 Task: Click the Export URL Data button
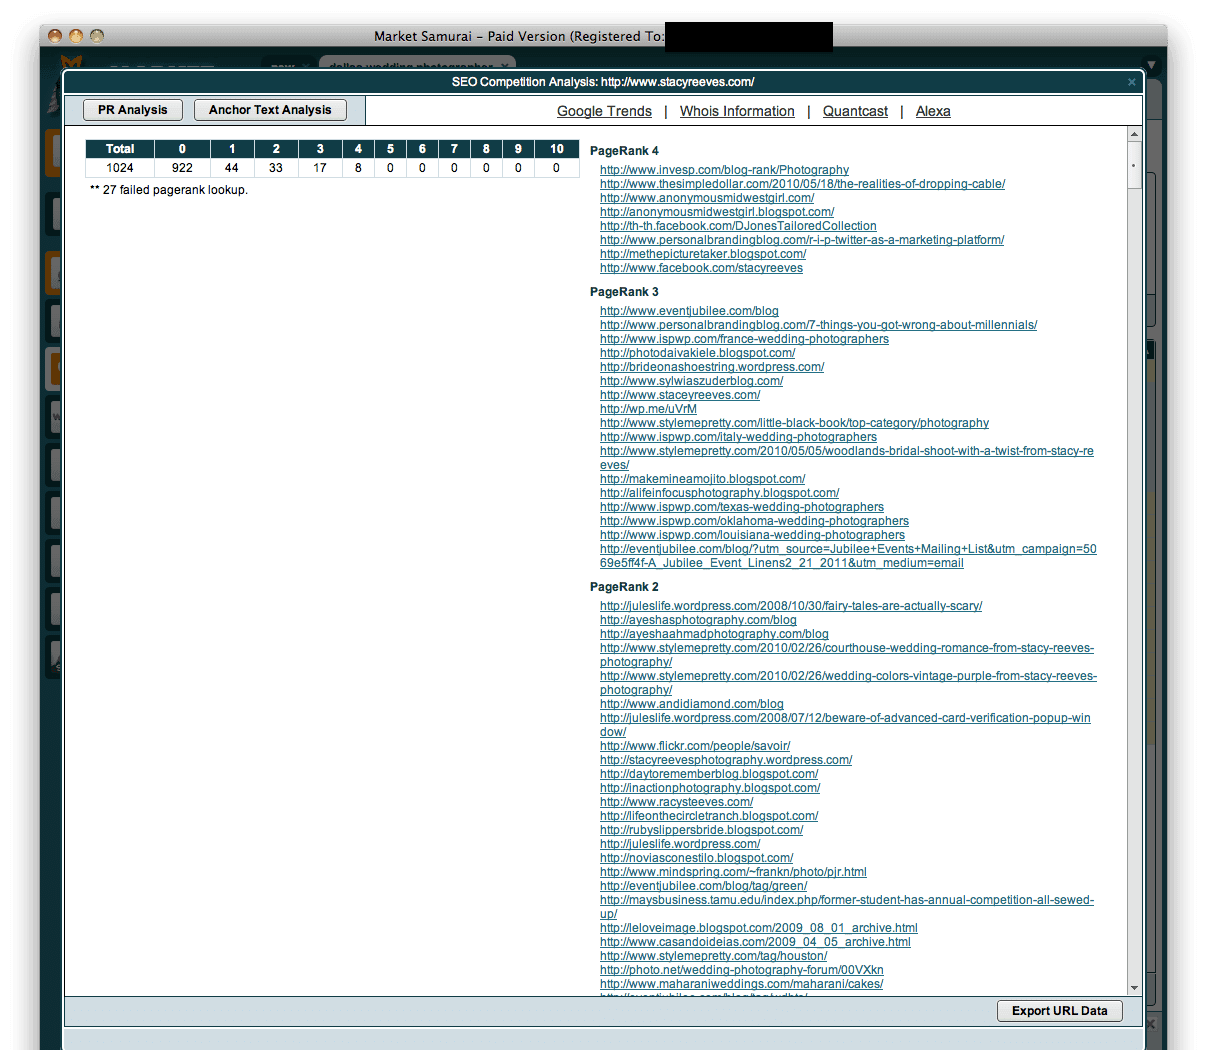pos(1059,1011)
